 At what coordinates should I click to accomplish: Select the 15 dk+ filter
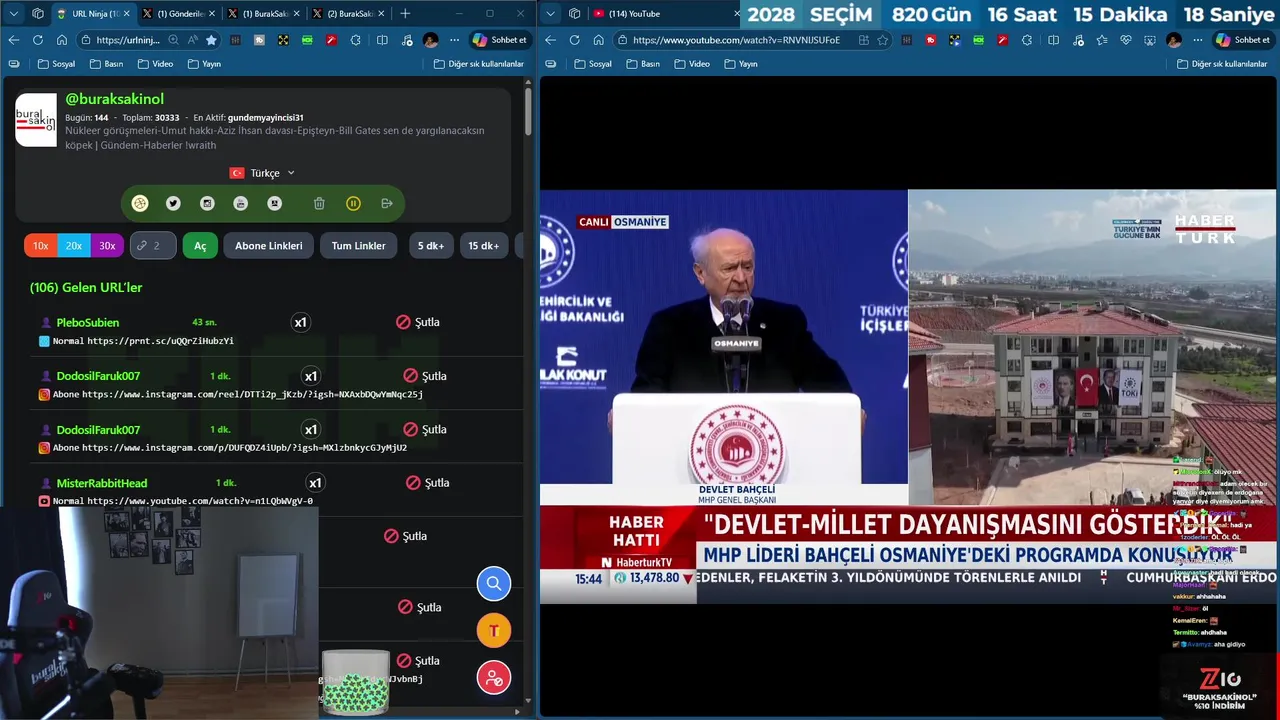tap(483, 245)
